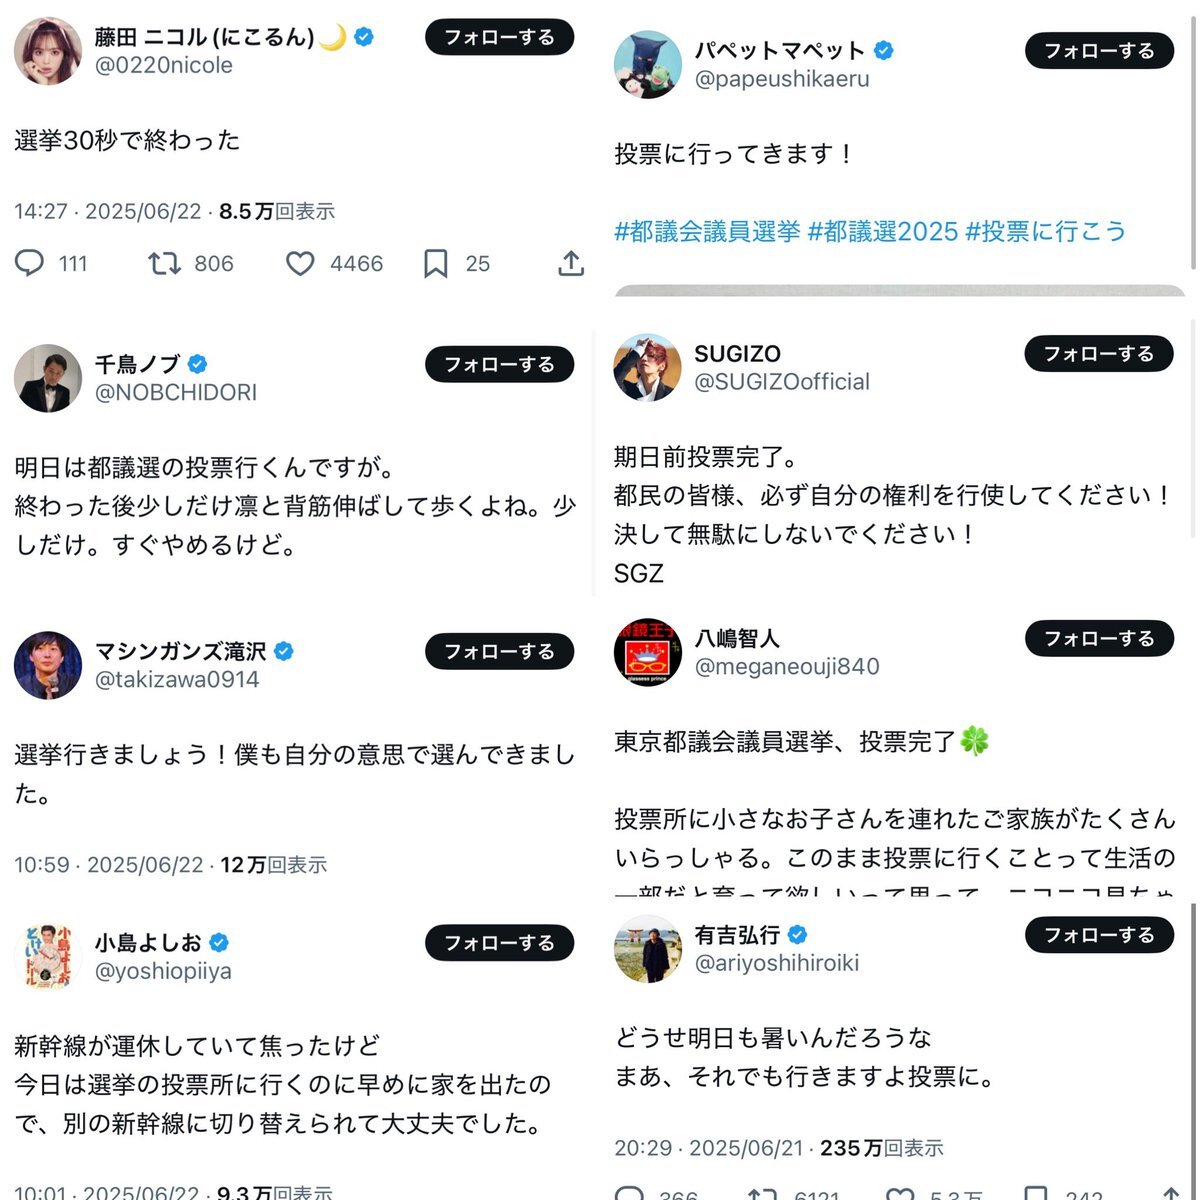
Task: Open 八嶋智人 profile avatar
Action: click(647, 652)
